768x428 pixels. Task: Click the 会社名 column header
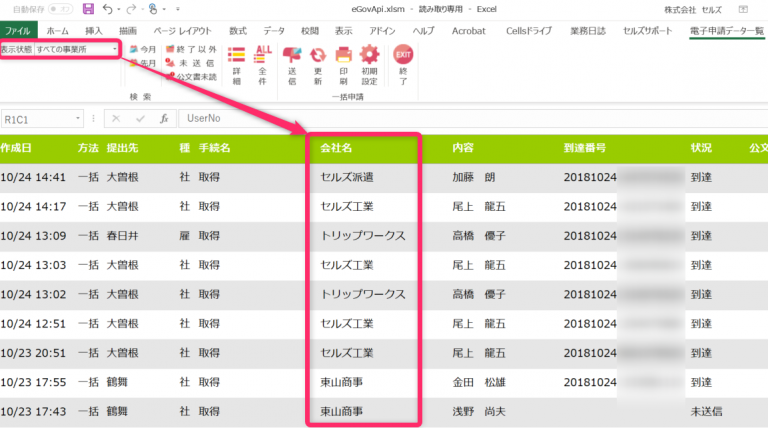(x=336, y=148)
